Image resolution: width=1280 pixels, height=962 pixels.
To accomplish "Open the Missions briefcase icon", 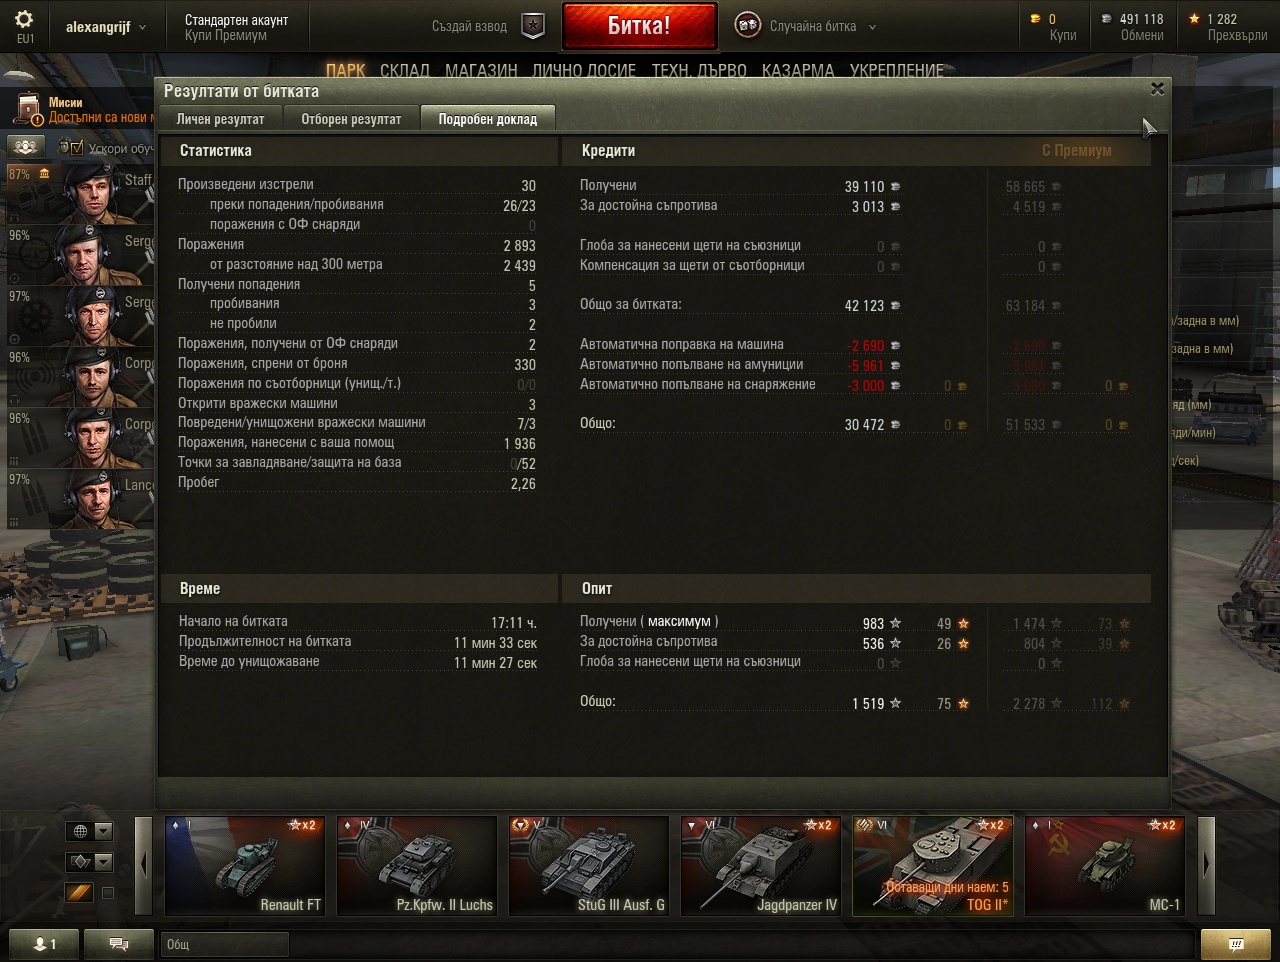I will pos(28,109).
